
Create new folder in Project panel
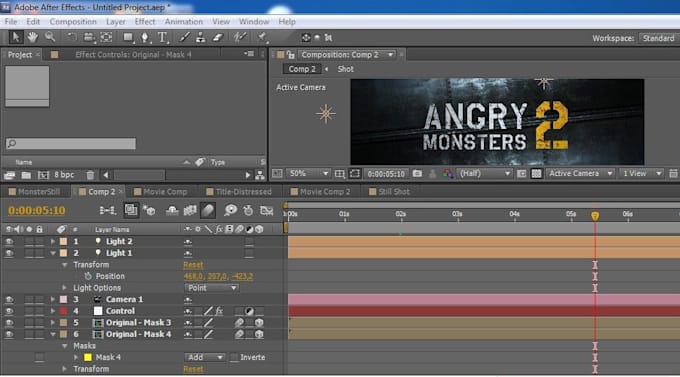pyautogui.click(x=26, y=175)
